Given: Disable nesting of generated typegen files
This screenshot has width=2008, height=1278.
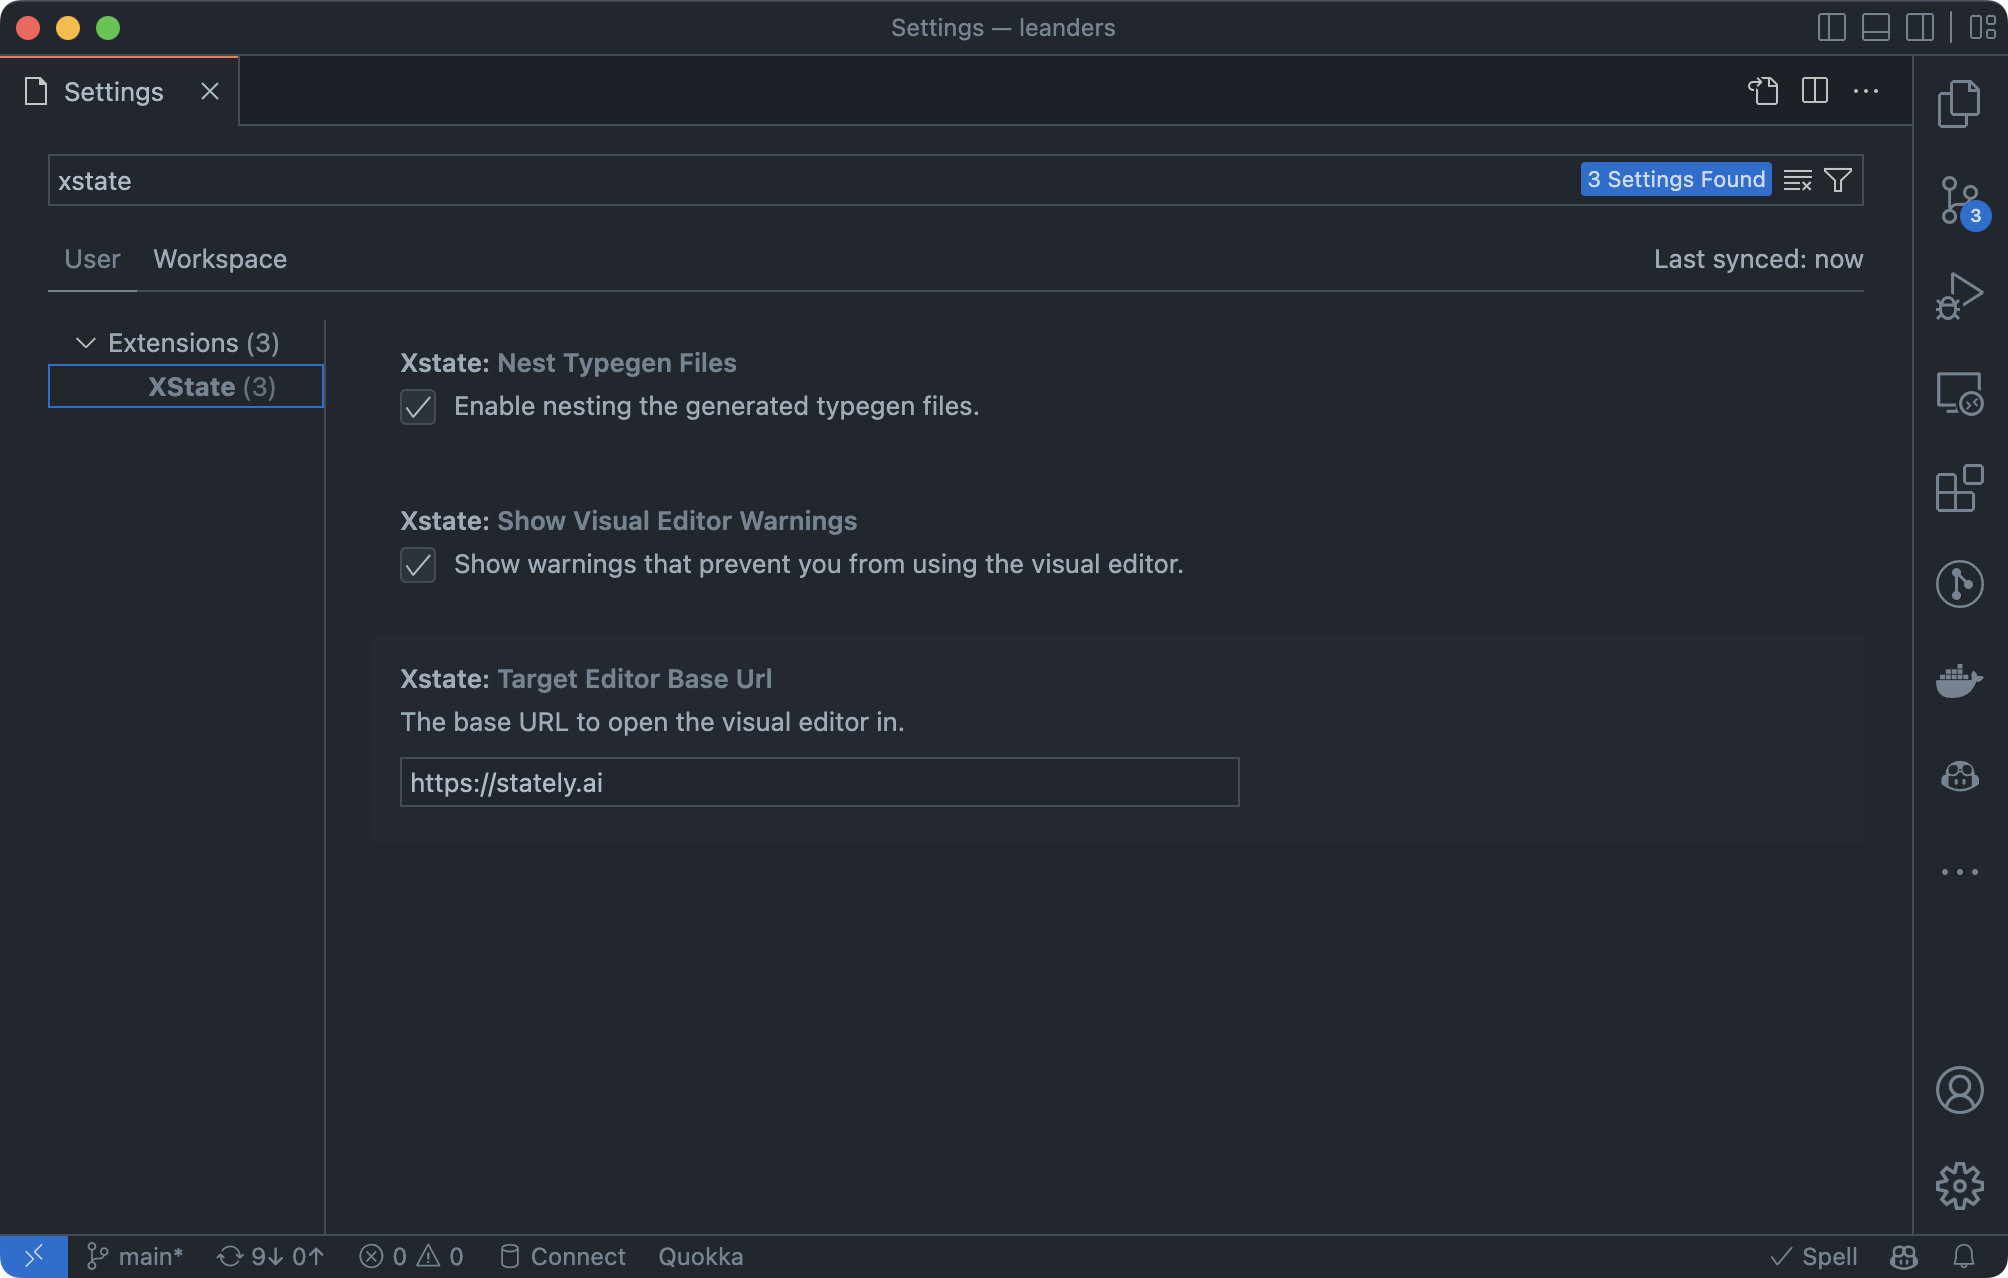Looking at the screenshot, I should 418,407.
